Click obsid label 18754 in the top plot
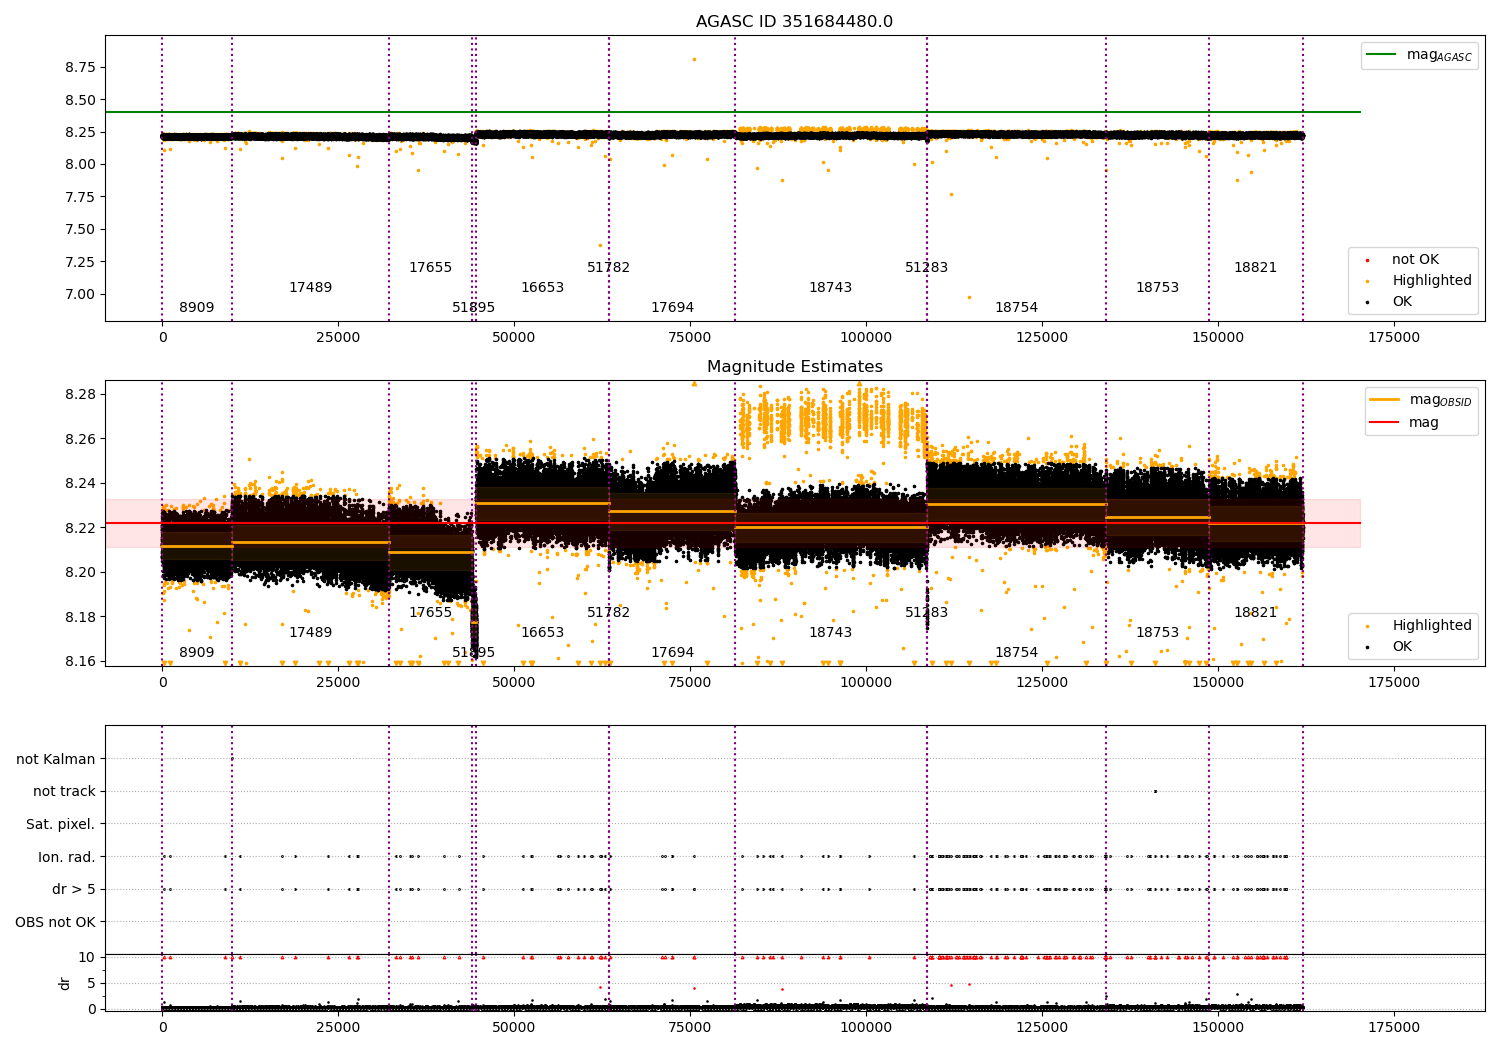Image resolution: width=1500 pixels, height=1050 pixels. coord(1017,308)
